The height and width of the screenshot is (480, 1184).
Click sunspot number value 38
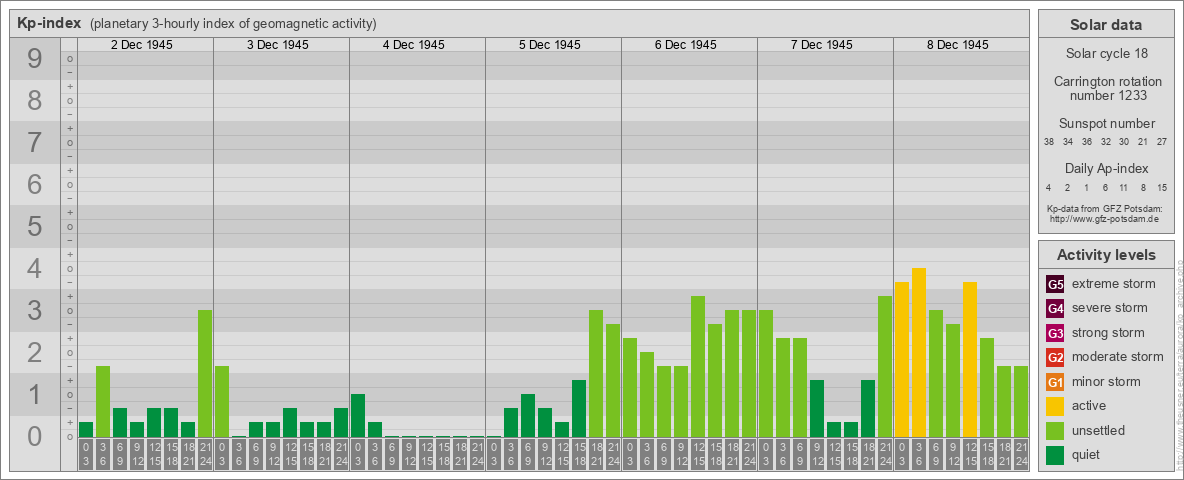[x=1049, y=142]
